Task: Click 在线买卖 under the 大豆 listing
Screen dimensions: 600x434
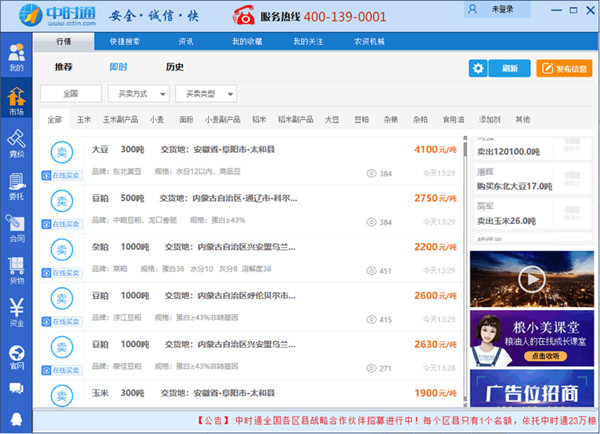Action: (61, 174)
